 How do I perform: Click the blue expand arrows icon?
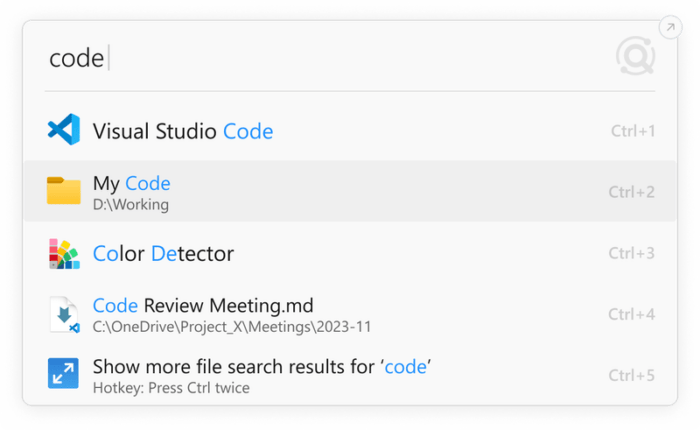tap(64, 374)
